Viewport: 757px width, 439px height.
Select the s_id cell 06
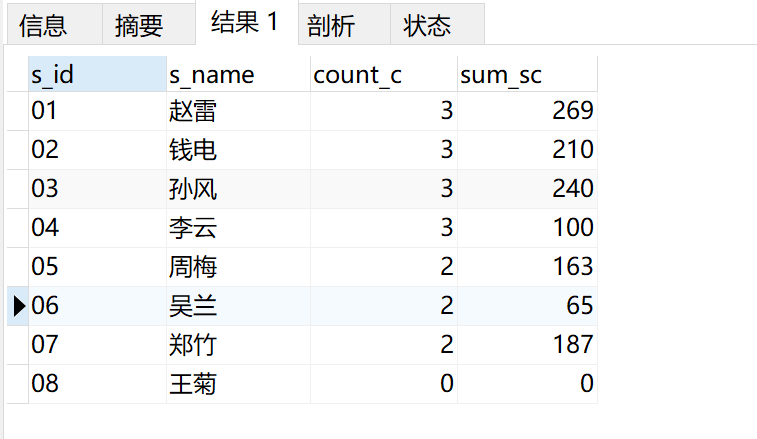click(97, 306)
